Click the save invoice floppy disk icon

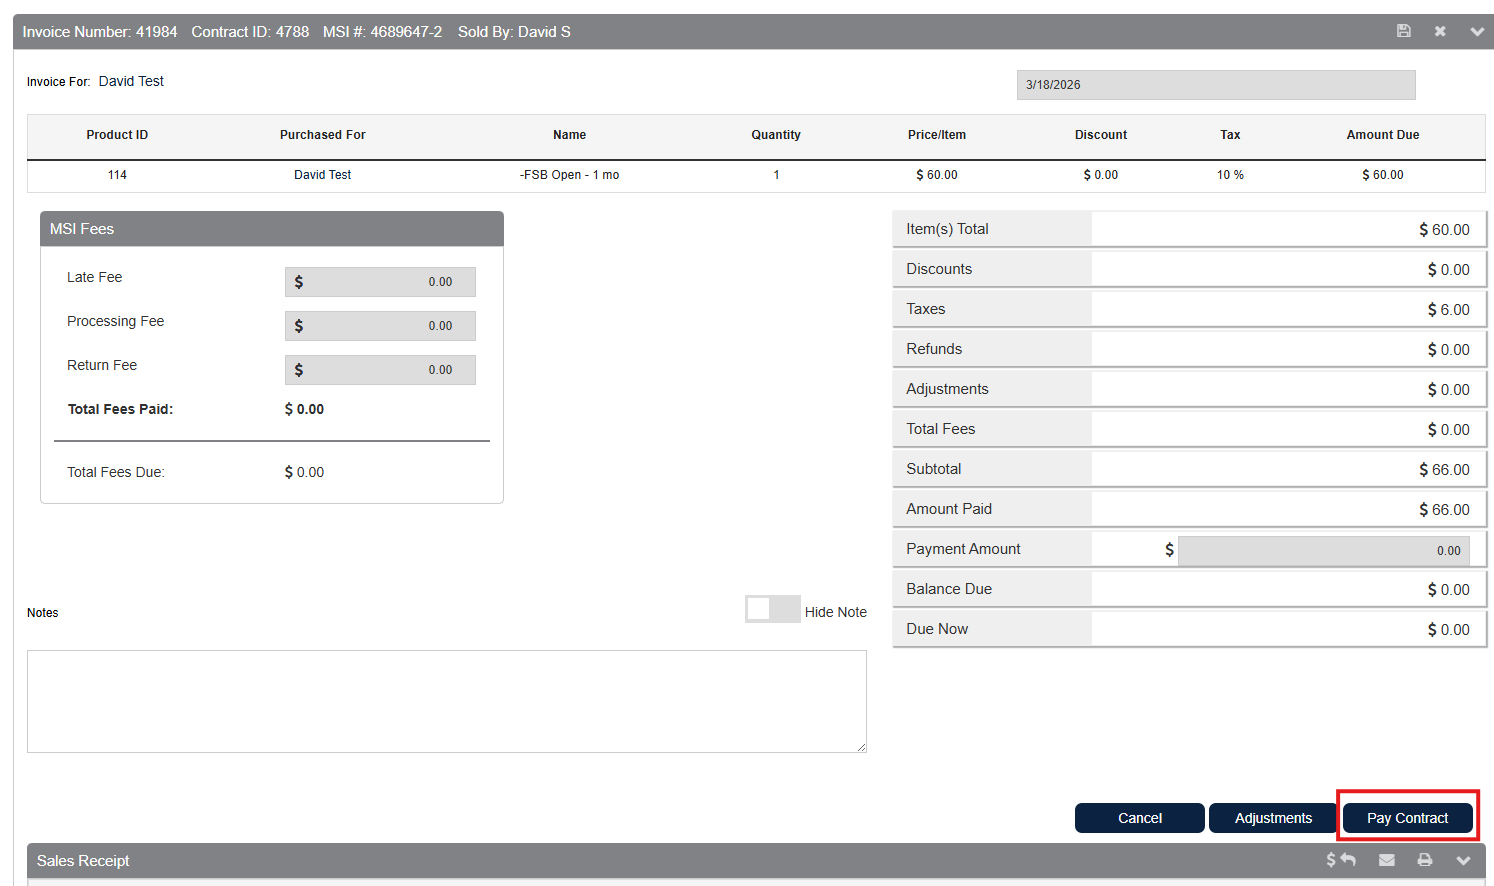(x=1403, y=31)
